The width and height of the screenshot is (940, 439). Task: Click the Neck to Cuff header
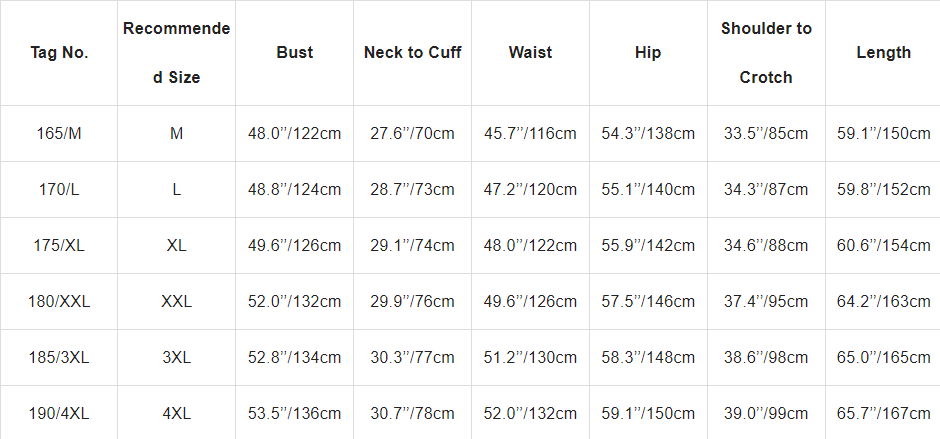click(412, 53)
